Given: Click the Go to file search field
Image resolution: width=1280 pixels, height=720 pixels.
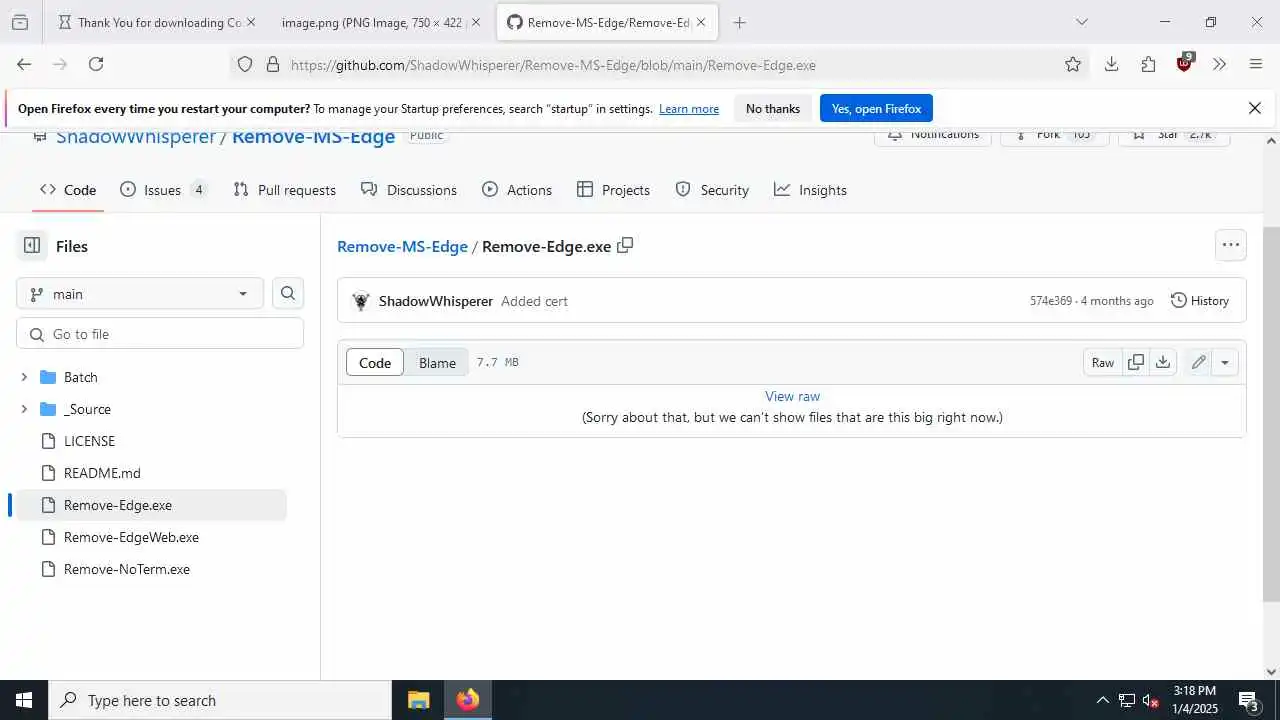Looking at the screenshot, I should tap(160, 334).
